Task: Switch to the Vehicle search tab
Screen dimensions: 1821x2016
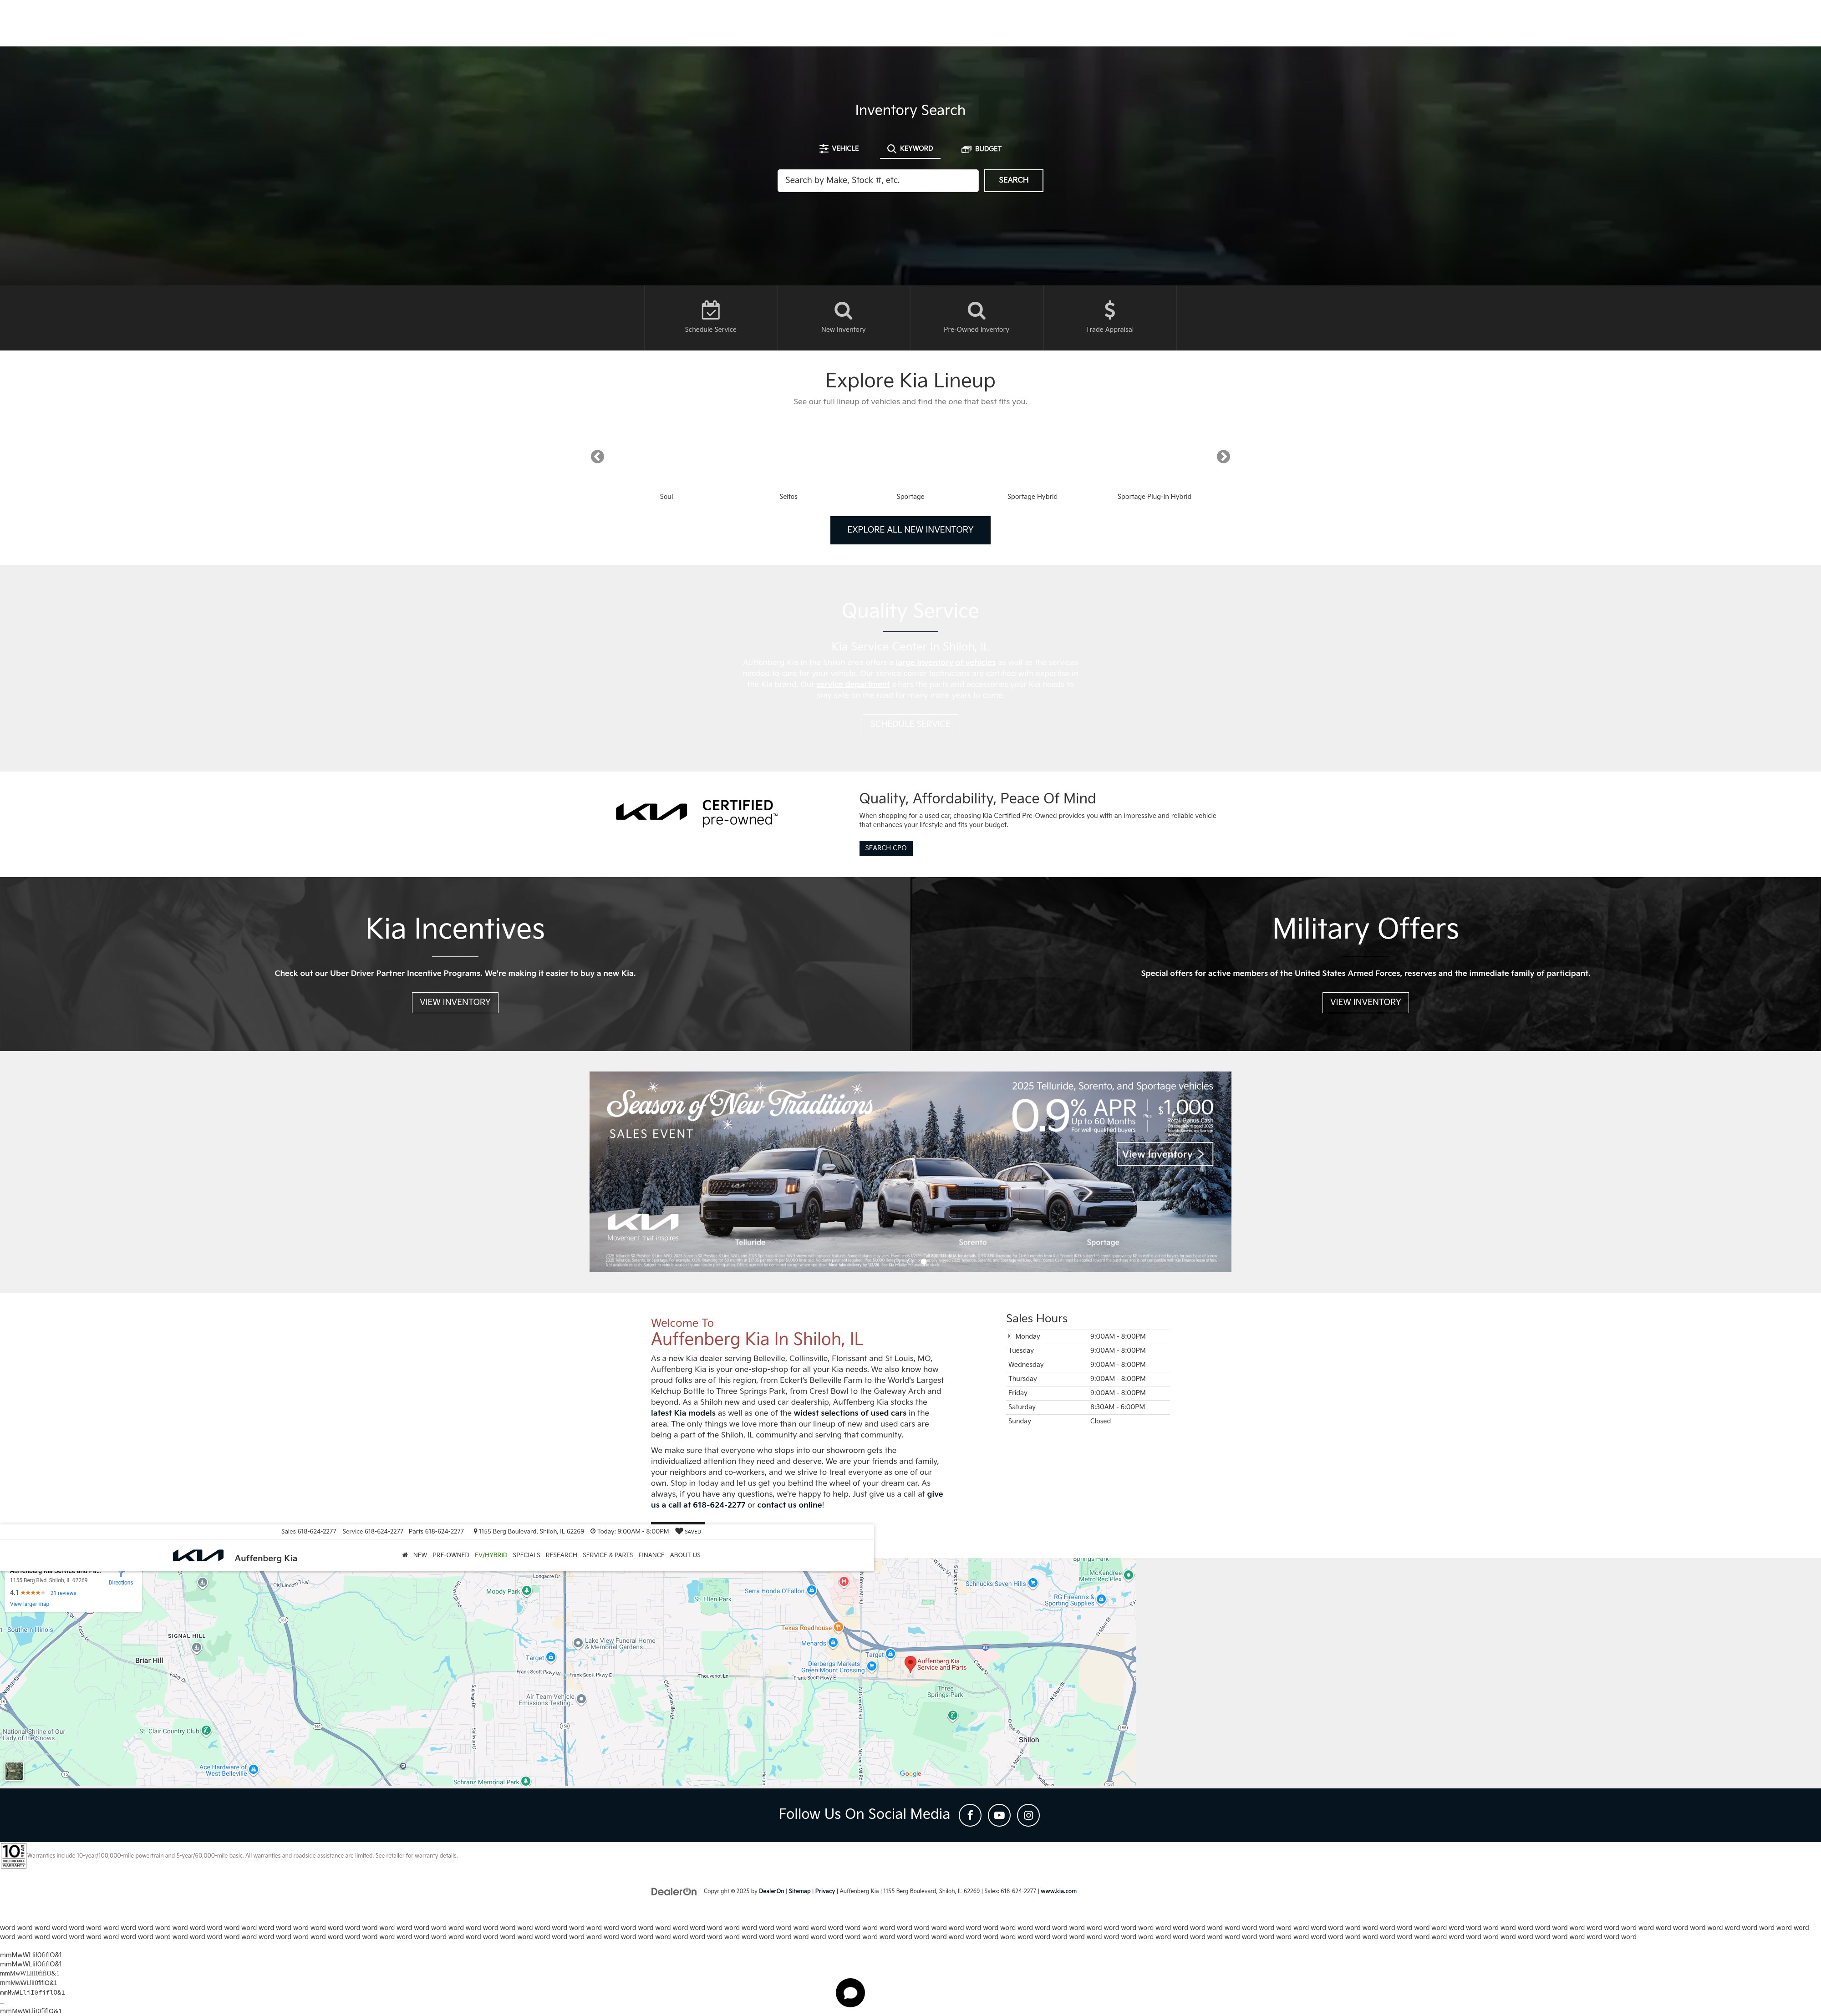Action: tap(839, 148)
